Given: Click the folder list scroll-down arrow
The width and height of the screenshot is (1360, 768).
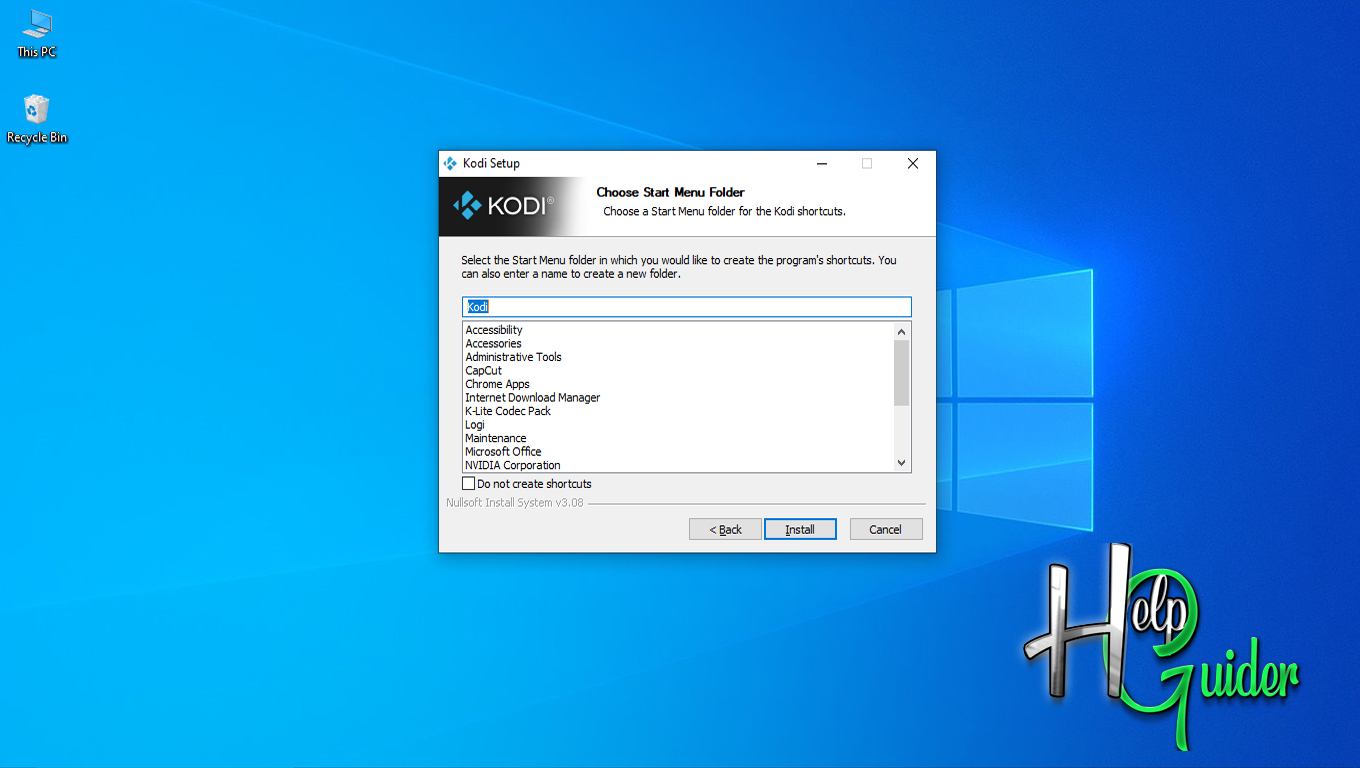Looking at the screenshot, I should coord(901,463).
